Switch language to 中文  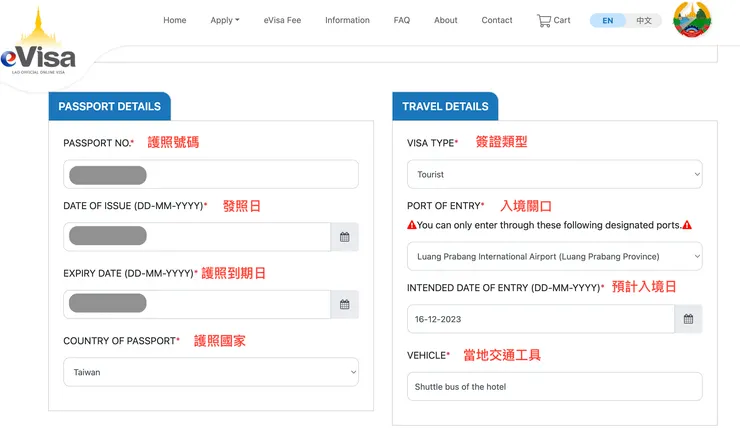pos(644,20)
